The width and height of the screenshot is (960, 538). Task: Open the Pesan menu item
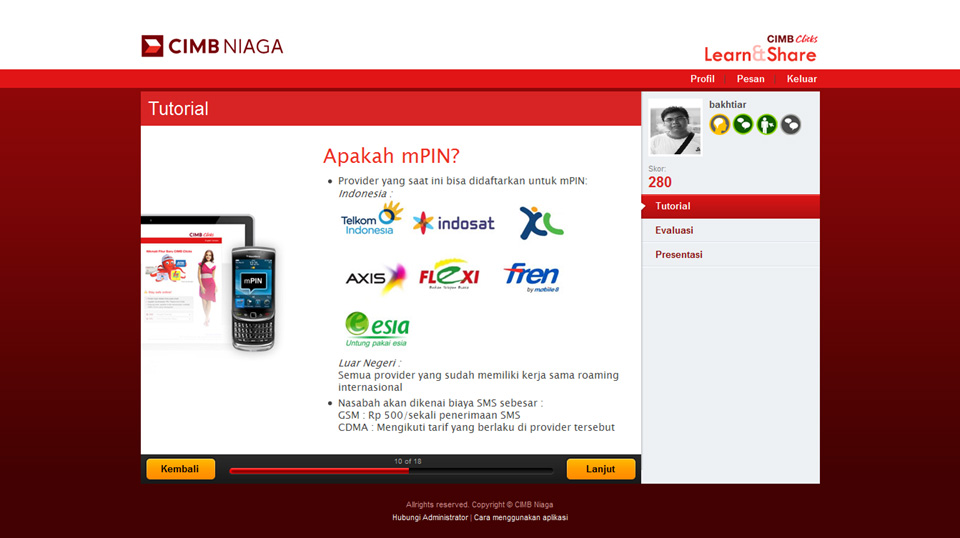pyautogui.click(x=751, y=79)
